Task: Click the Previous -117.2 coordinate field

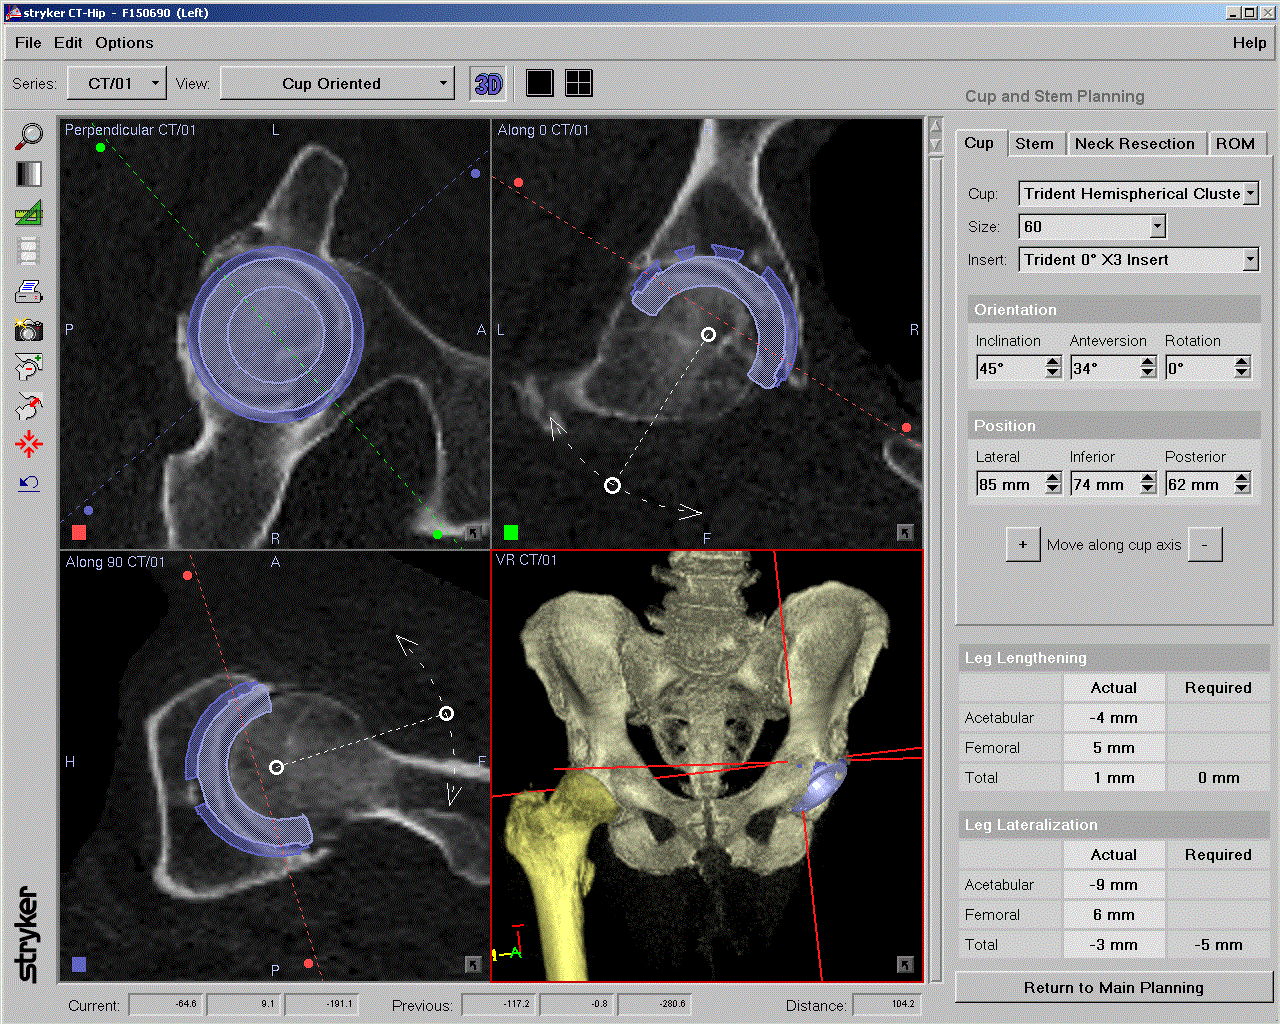Action: pos(498,1004)
